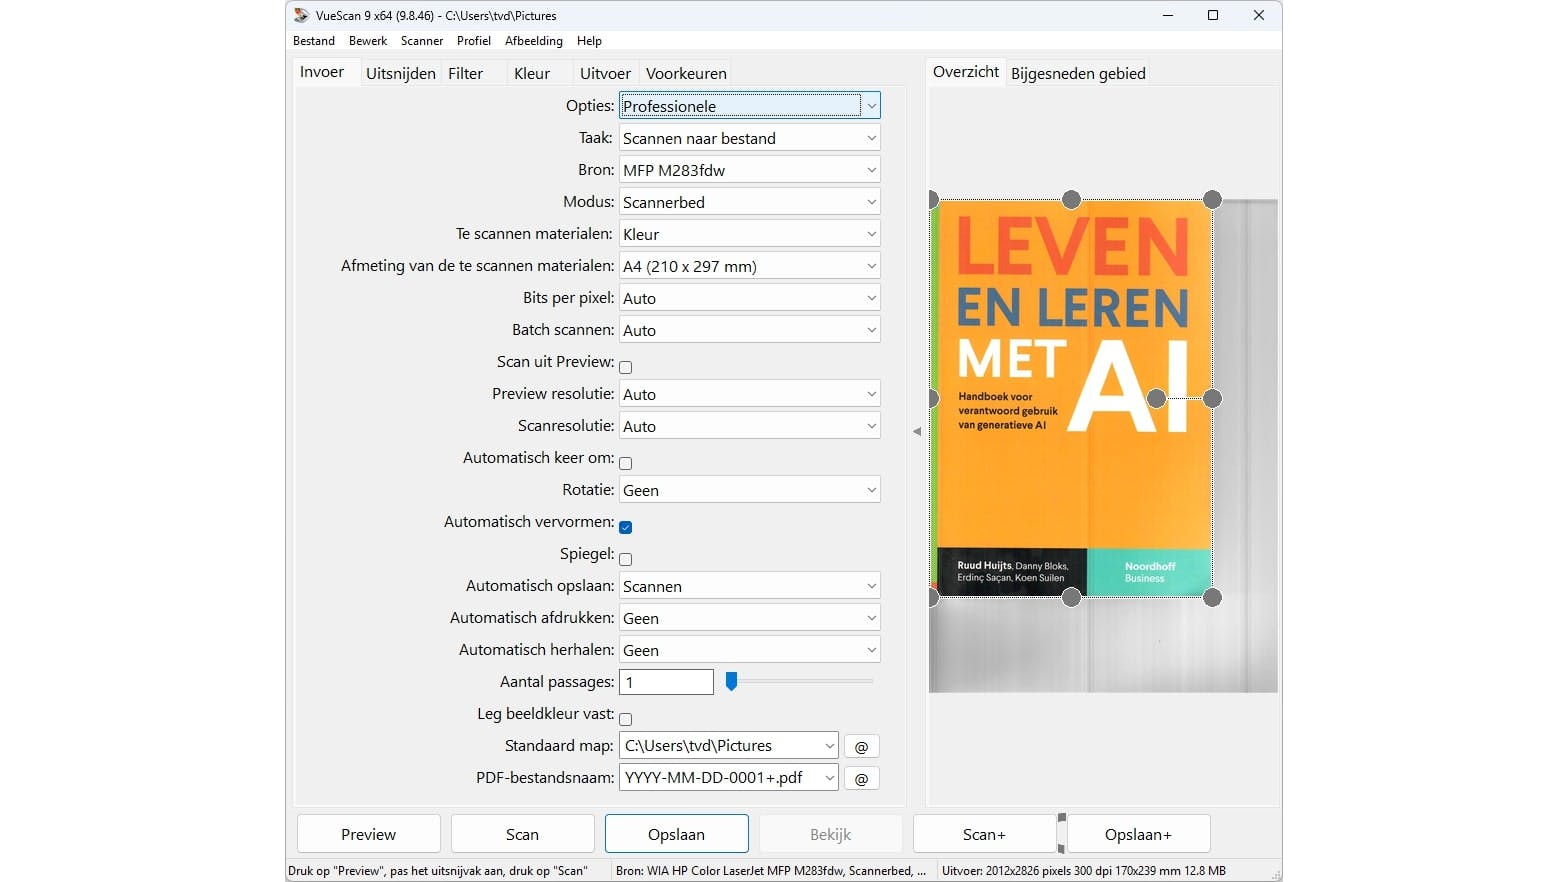Click the scanned book cover preview image
This screenshot has height=882, width=1568.
1072,398
